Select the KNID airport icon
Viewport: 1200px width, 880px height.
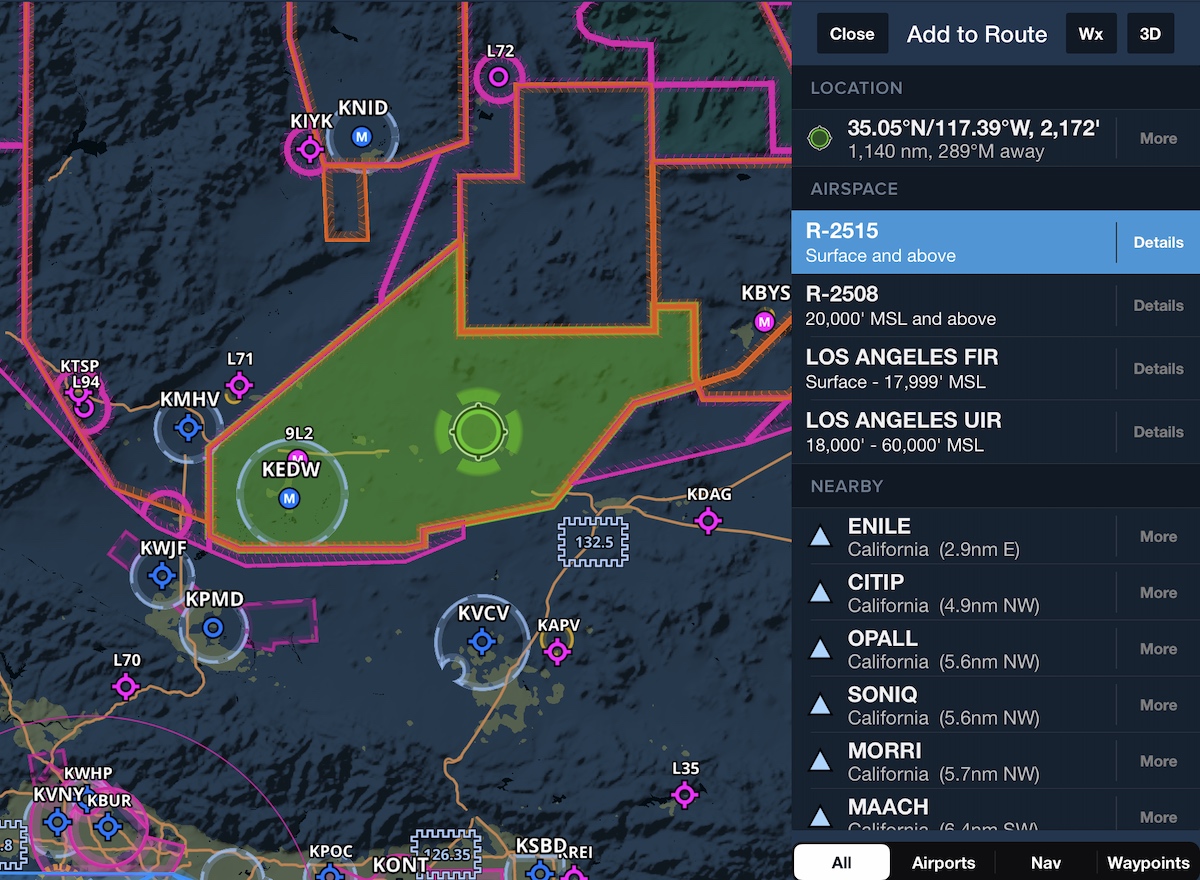pyautogui.click(x=362, y=135)
